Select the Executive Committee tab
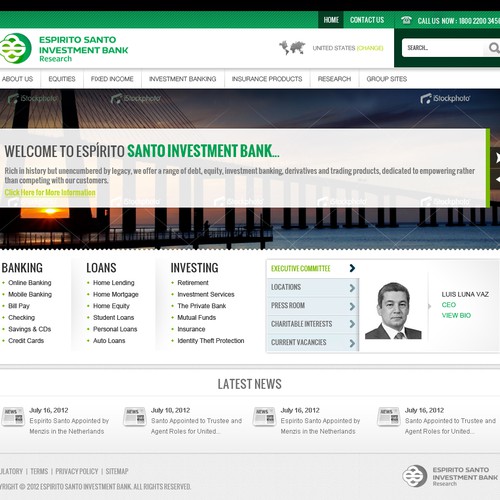 click(x=312, y=269)
